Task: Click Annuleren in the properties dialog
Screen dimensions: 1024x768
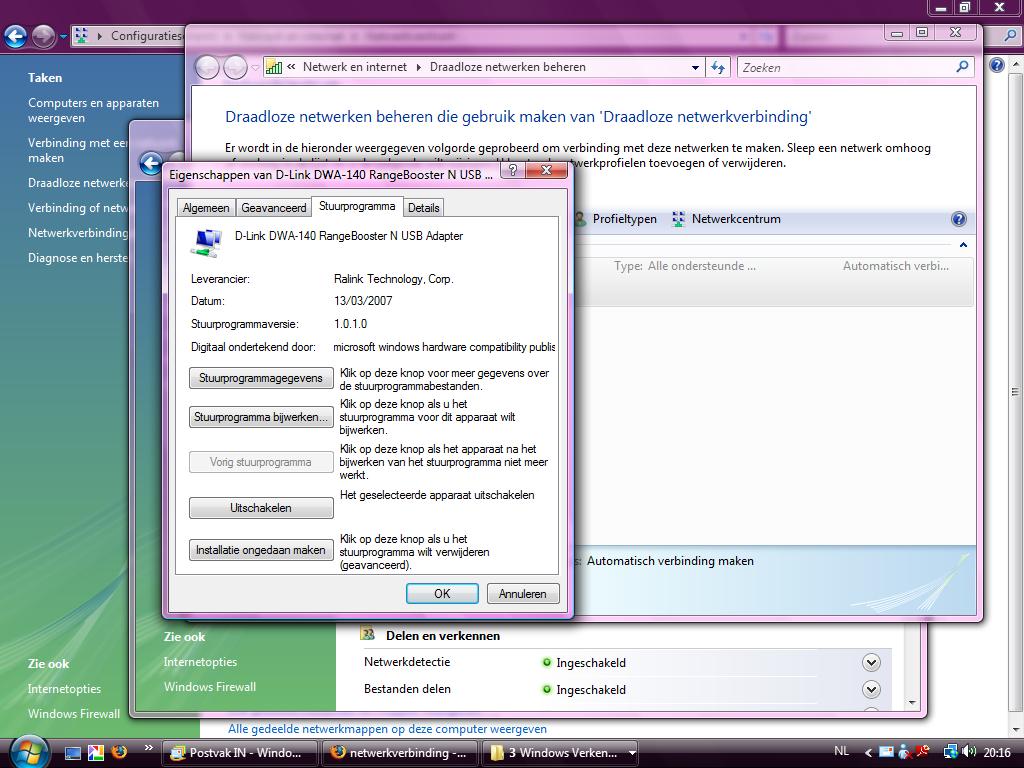Action: point(522,594)
